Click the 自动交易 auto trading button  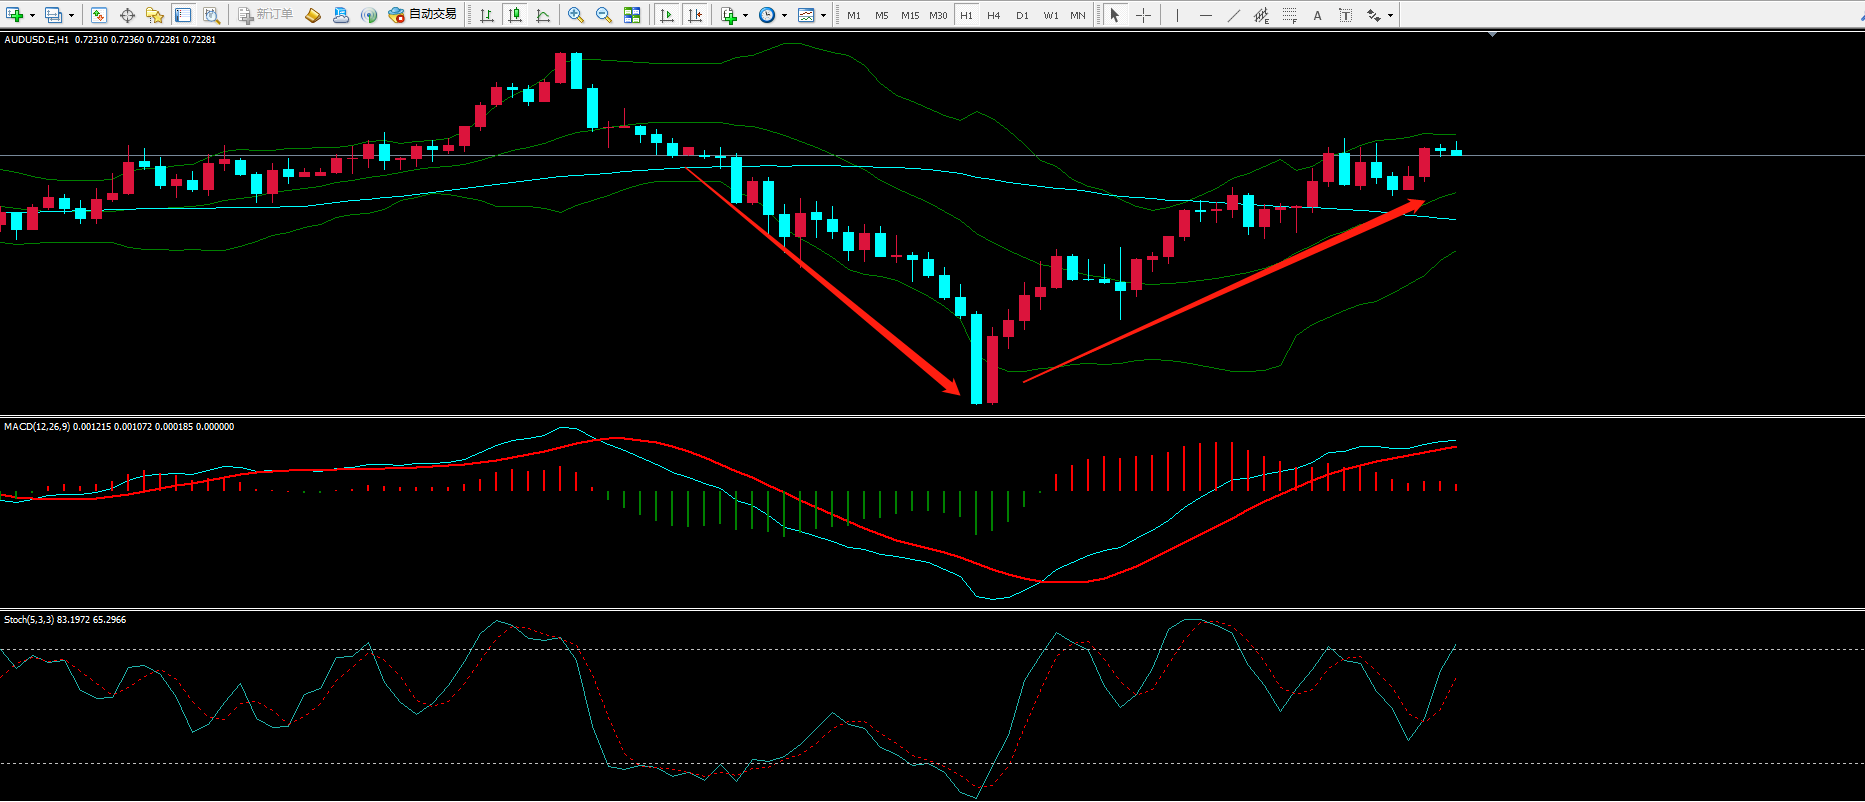tap(423, 15)
